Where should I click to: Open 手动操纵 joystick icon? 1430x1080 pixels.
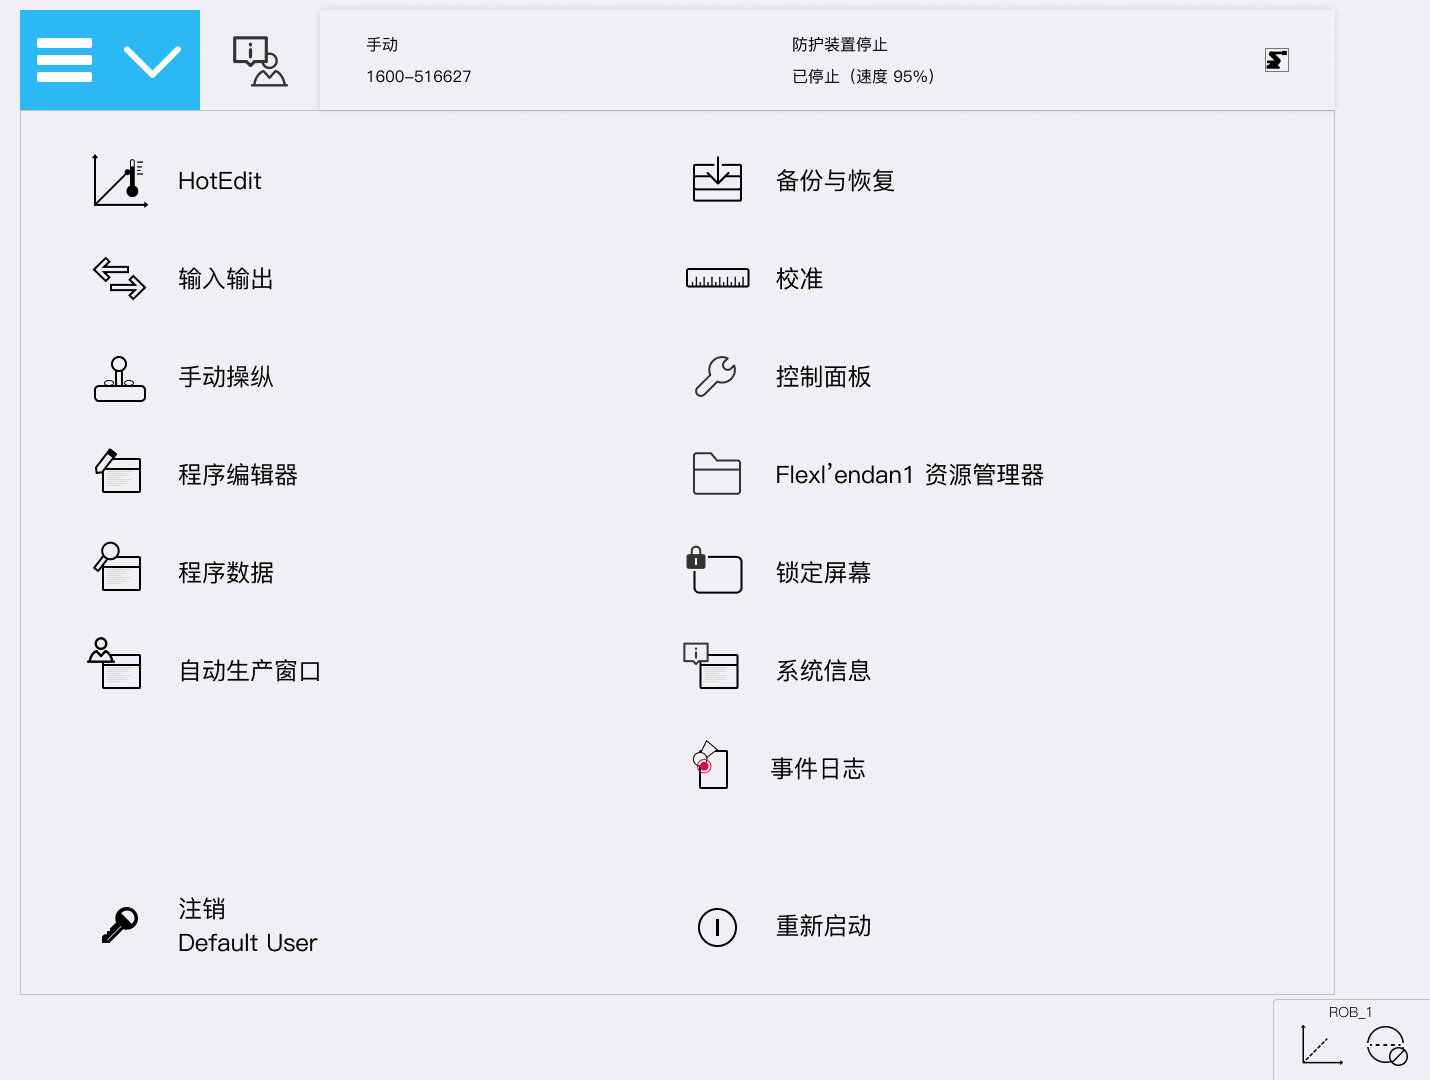[x=120, y=378]
